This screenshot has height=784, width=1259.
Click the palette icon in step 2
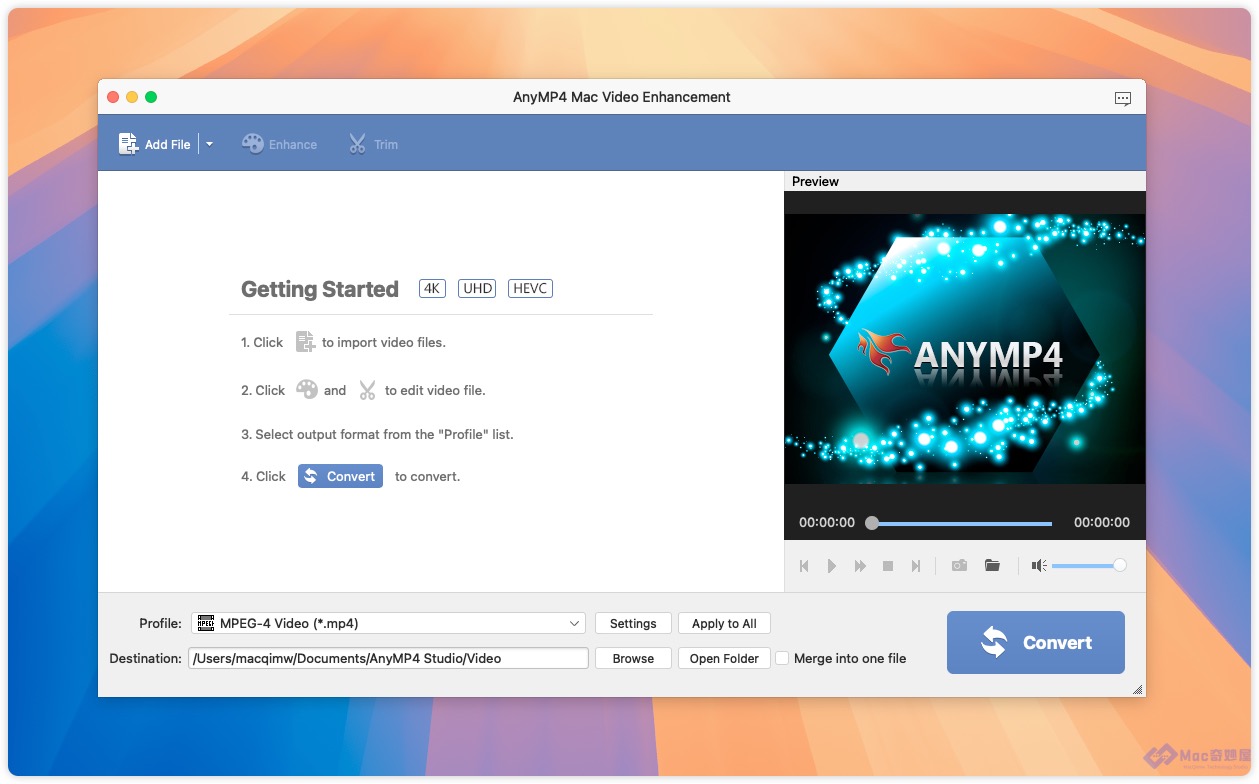(x=307, y=390)
